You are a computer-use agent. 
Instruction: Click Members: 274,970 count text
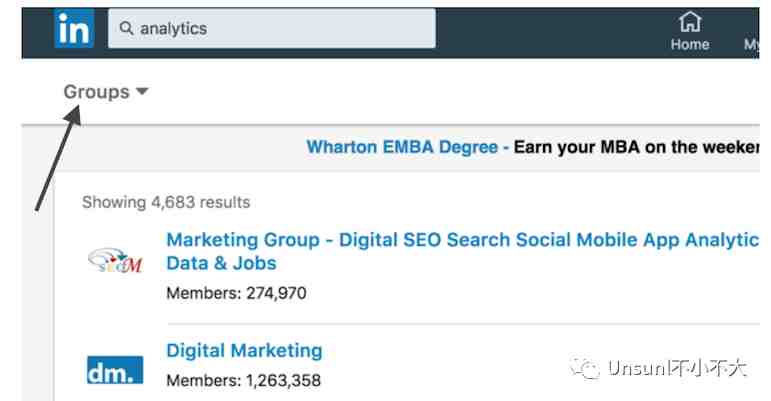pyautogui.click(x=236, y=293)
